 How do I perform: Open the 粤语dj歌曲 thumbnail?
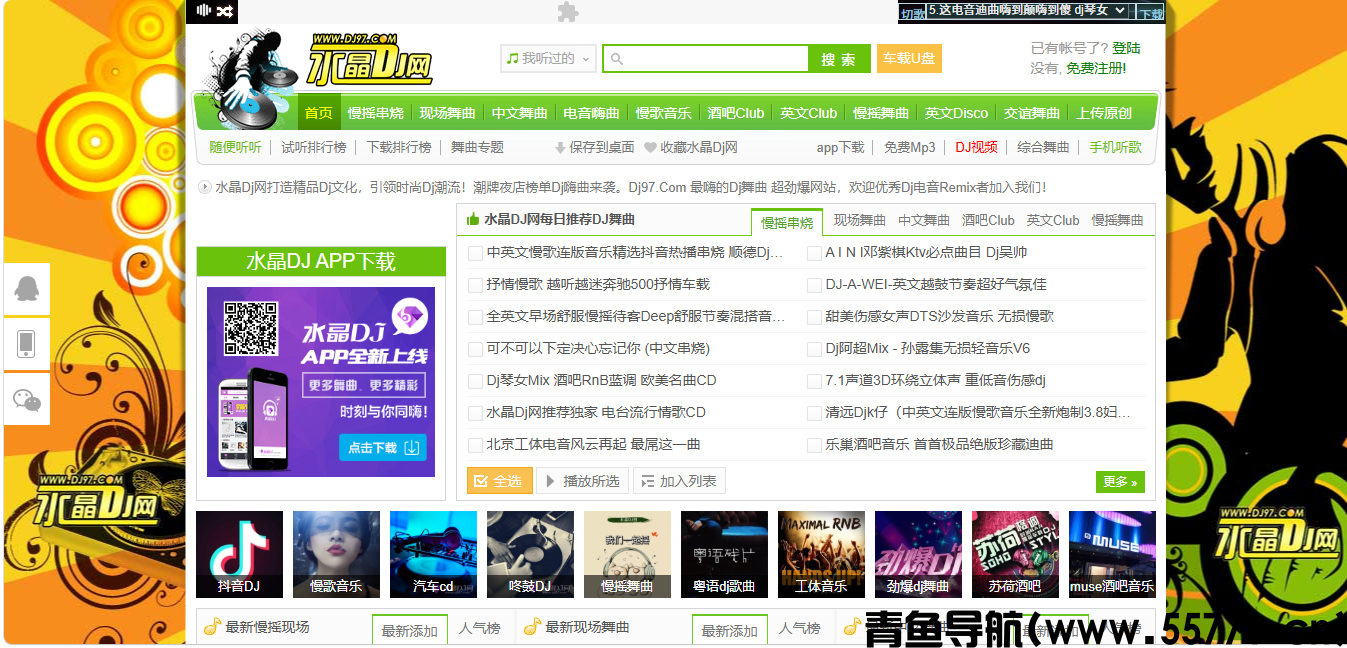click(x=724, y=554)
